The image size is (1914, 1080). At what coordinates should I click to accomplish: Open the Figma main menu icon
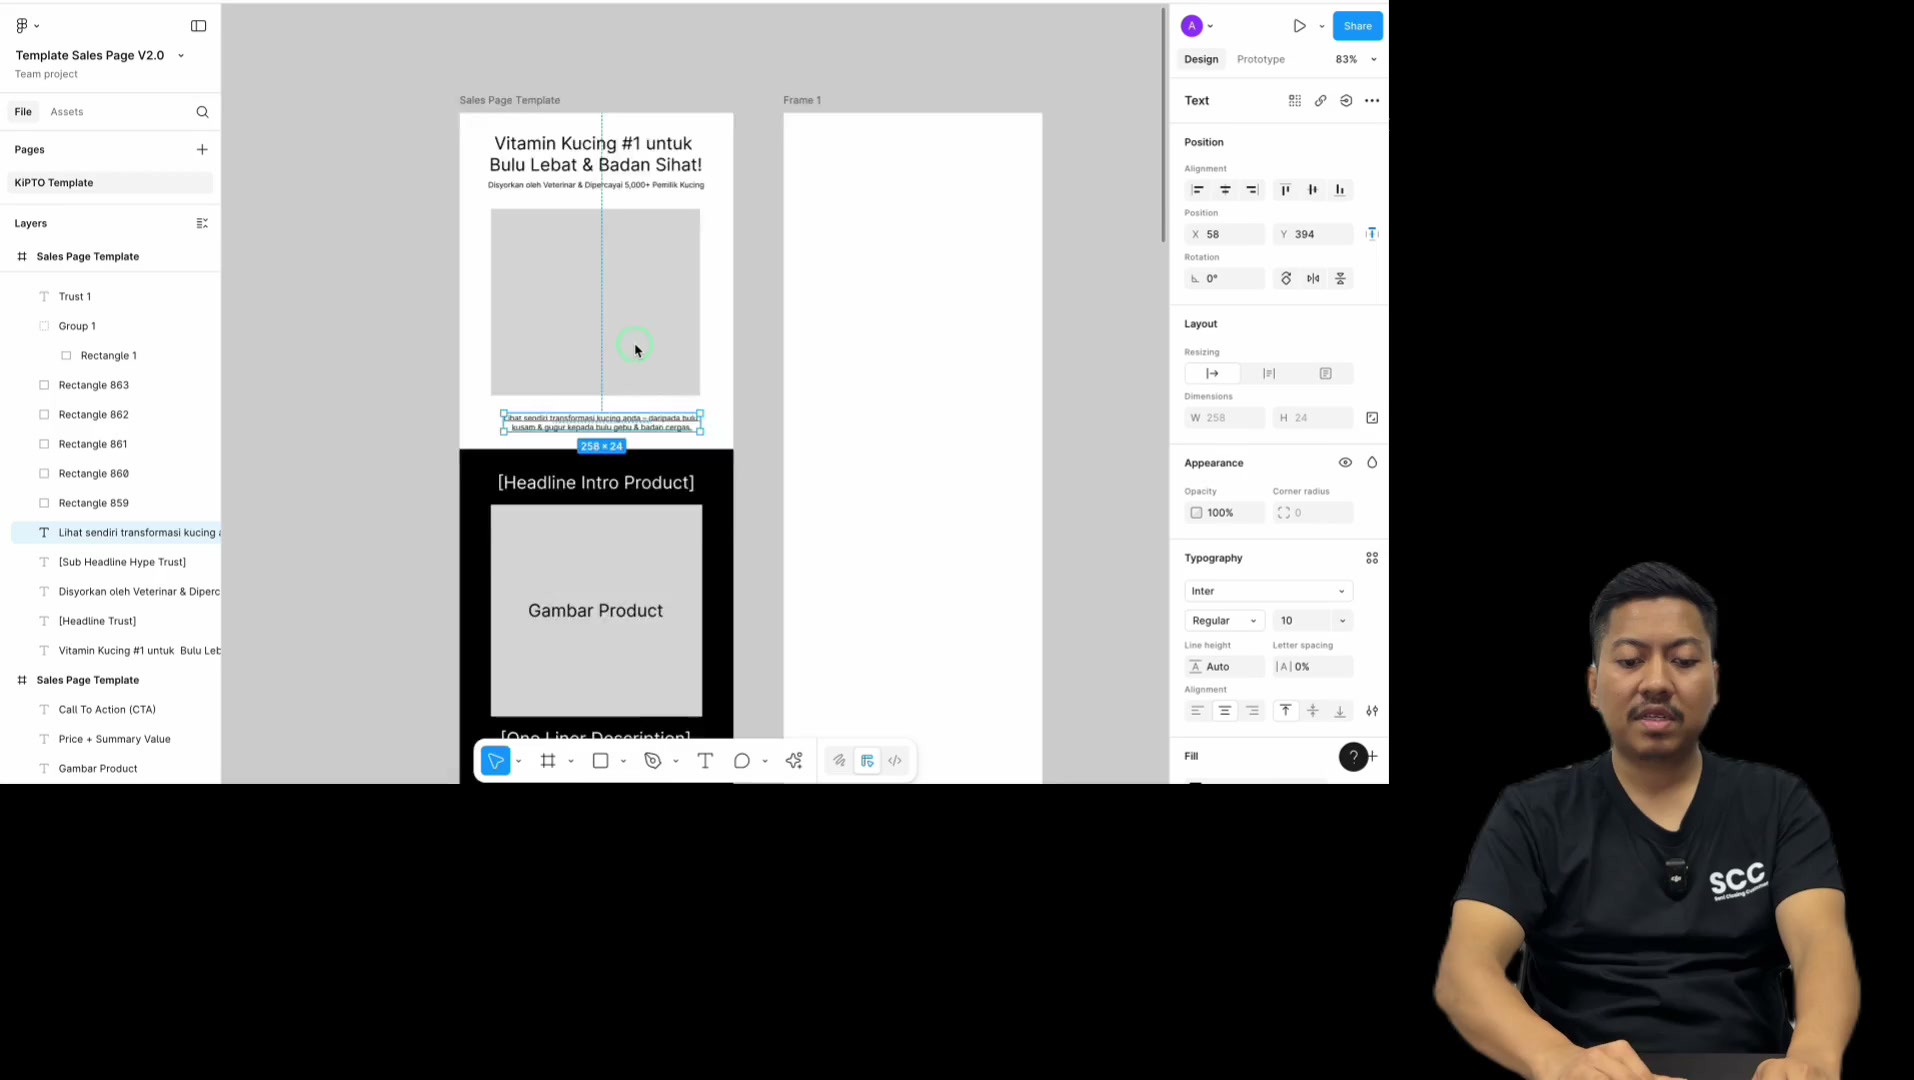22,26
